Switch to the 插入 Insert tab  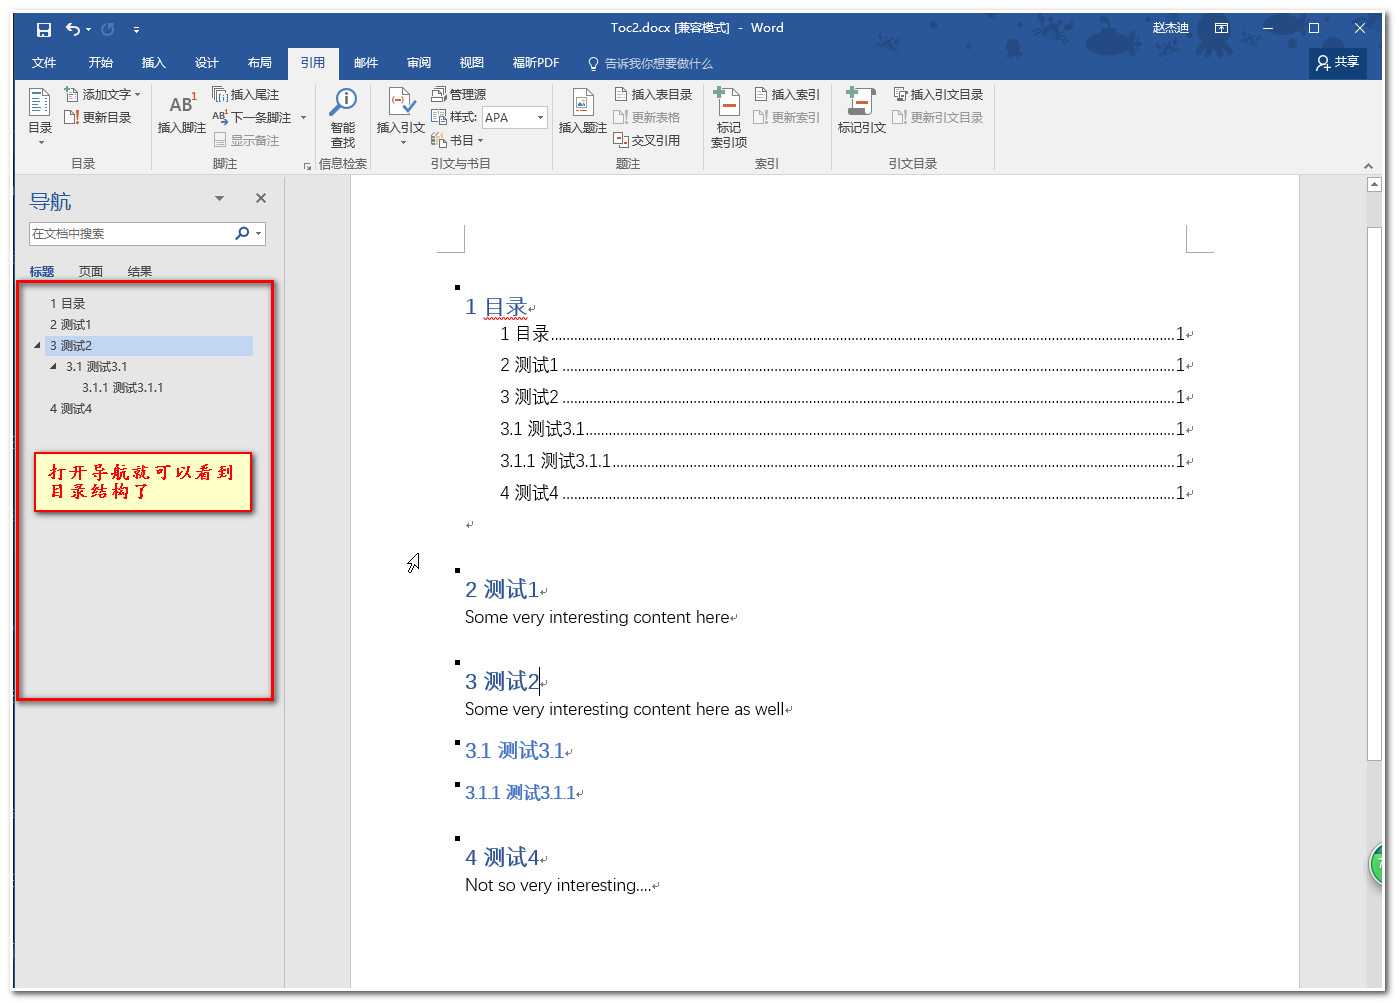(x=153, y=63)
